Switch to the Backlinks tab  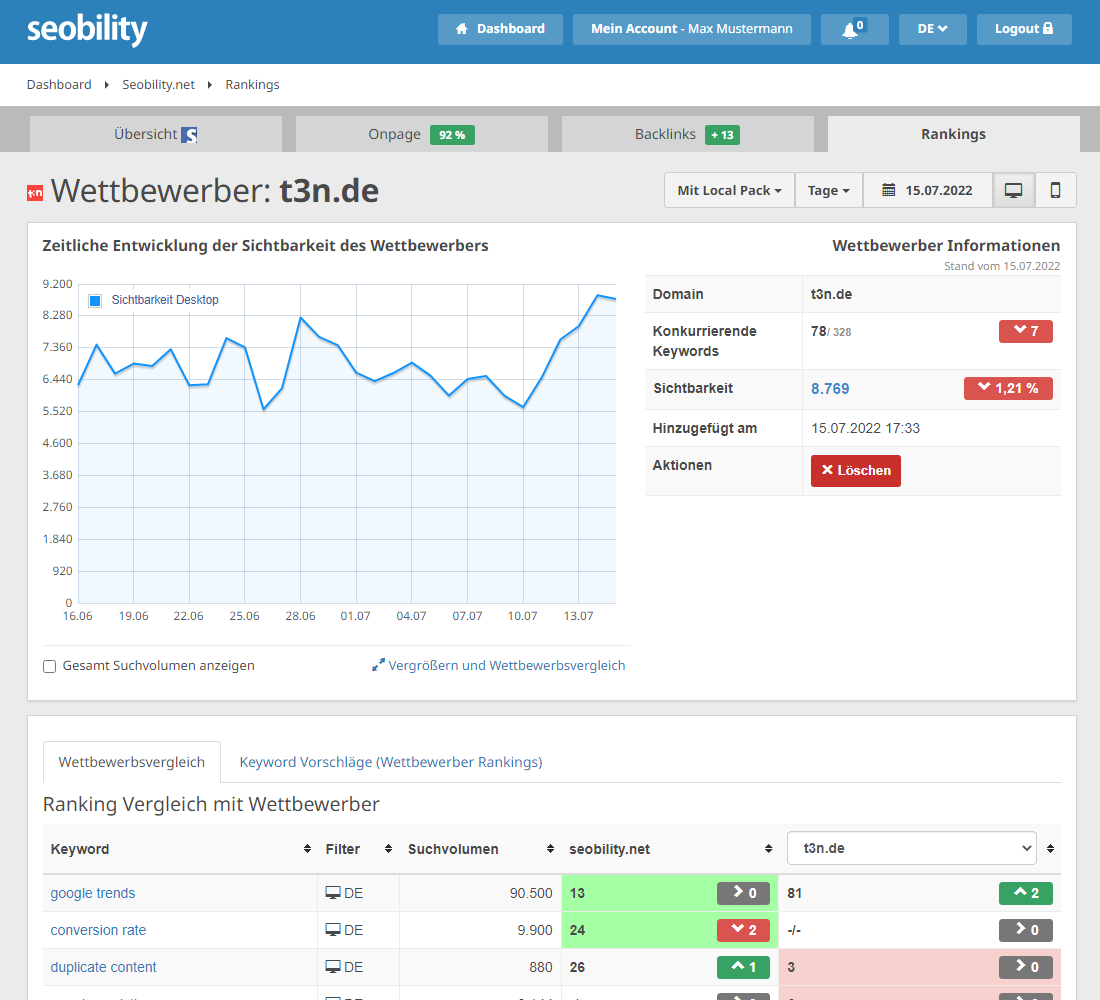(688, 134)
